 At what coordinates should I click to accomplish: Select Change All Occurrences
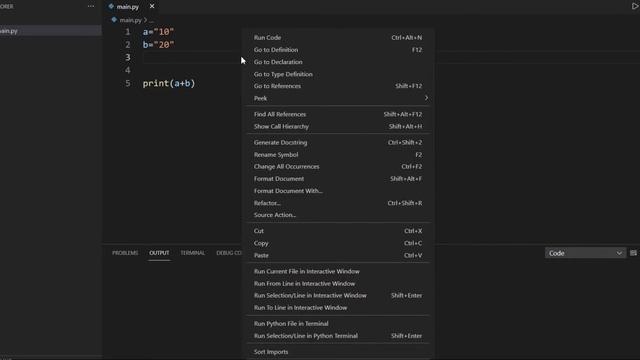pos(338,167)
